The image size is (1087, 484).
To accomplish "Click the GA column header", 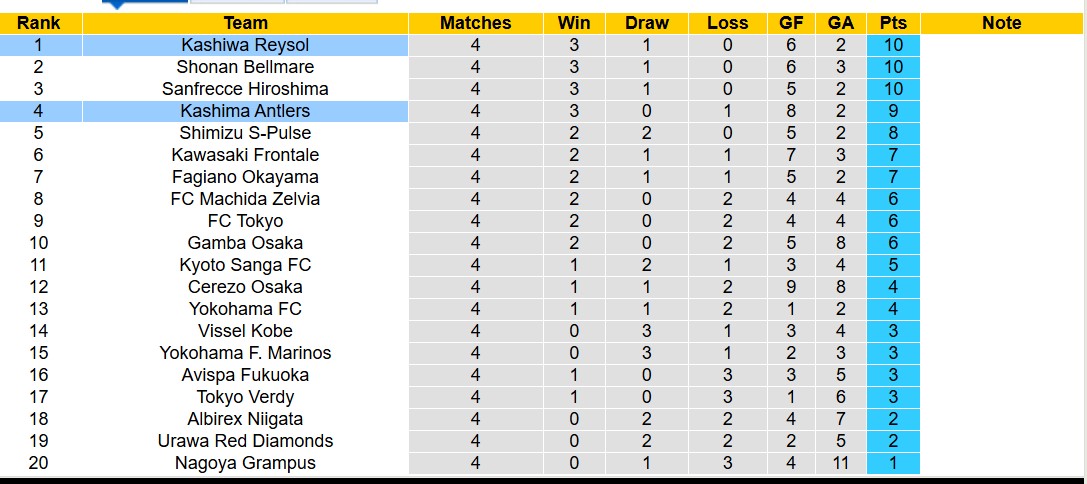I will [x=840, y=23].
